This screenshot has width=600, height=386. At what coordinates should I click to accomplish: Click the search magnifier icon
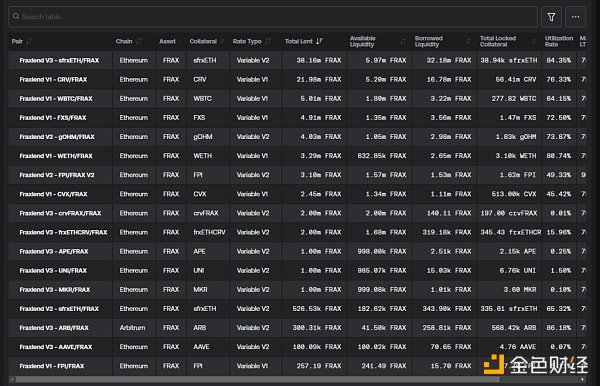click(x=16, y=16)
